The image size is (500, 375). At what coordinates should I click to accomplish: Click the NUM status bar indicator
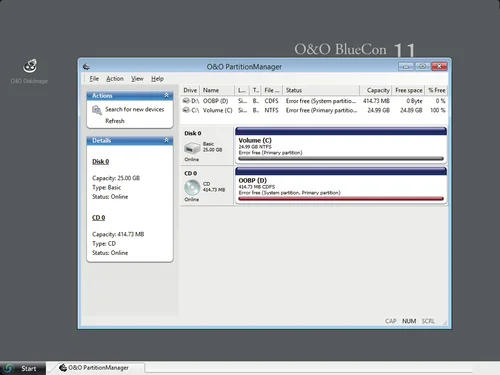[x=409, y=321]
